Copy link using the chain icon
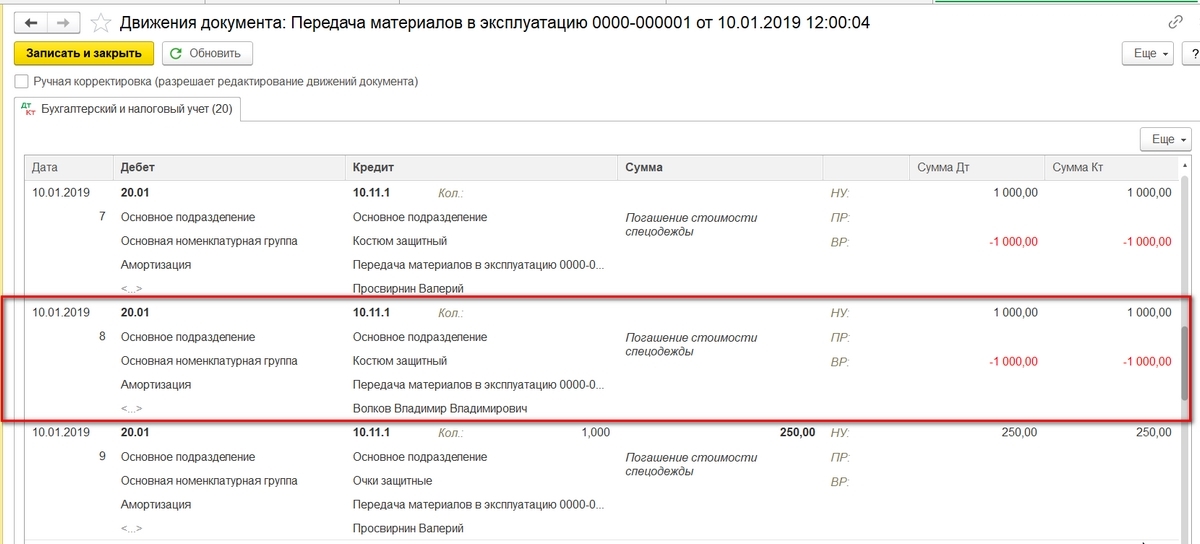 pos(1175,22)
